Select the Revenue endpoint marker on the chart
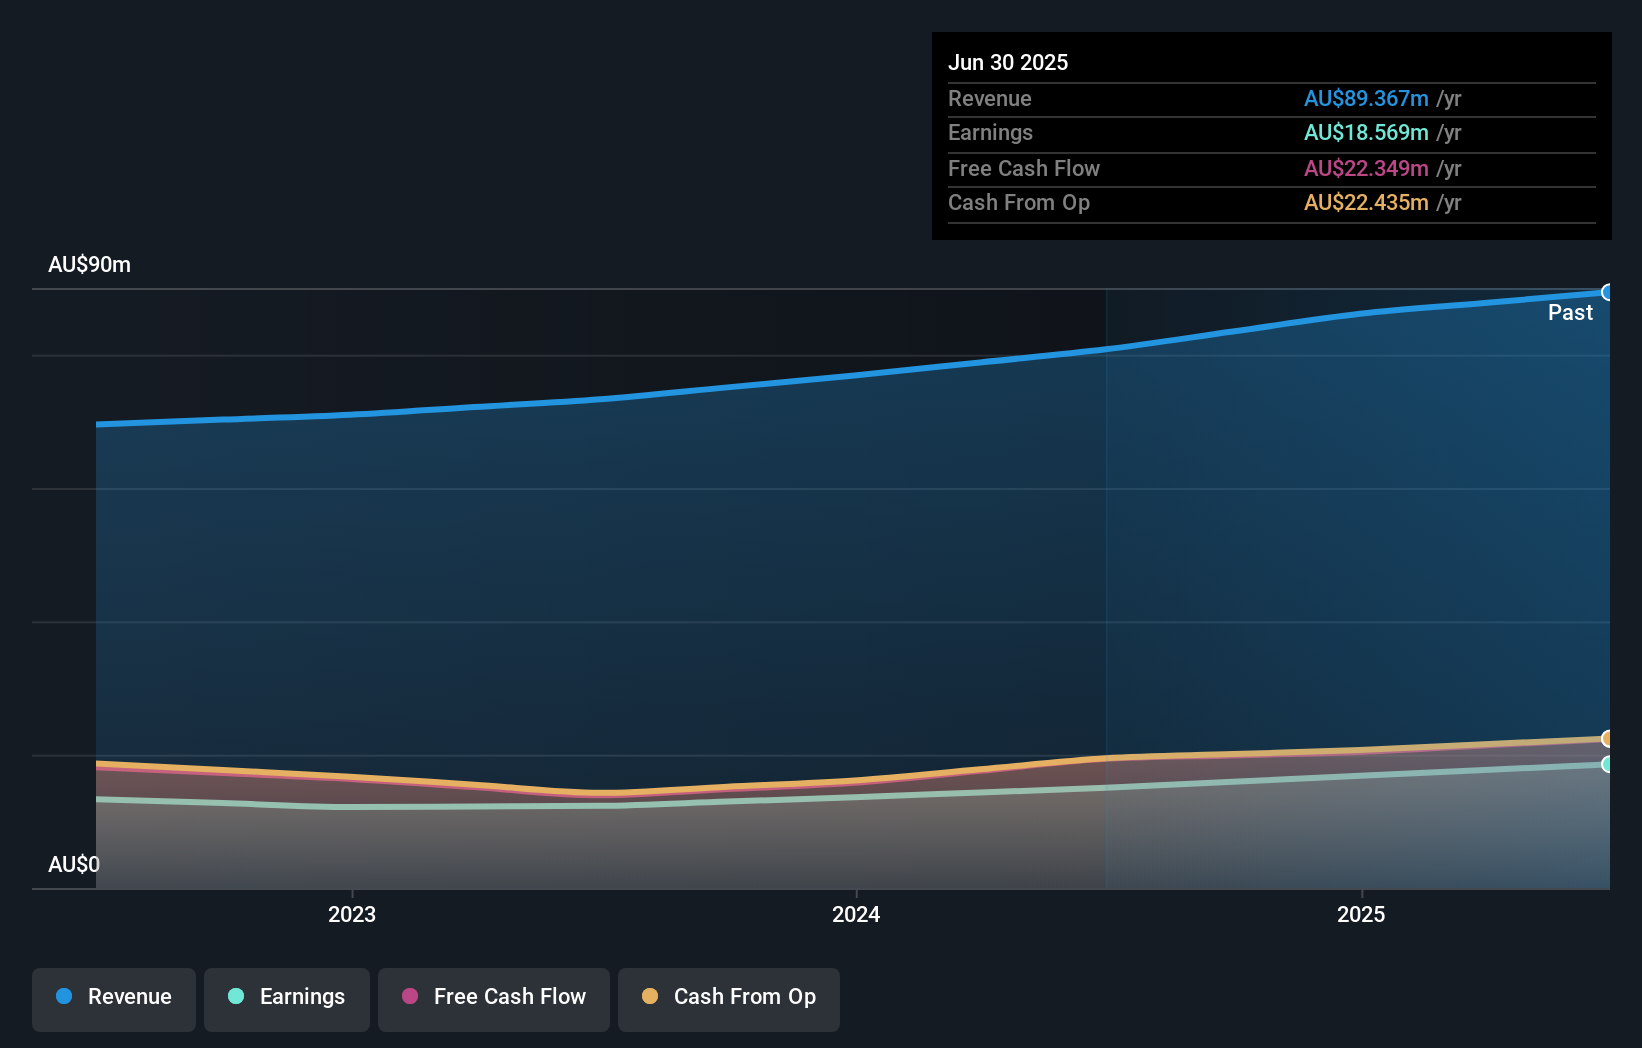This screenshot has height=1048, width=1642. tap(1607, 292)
